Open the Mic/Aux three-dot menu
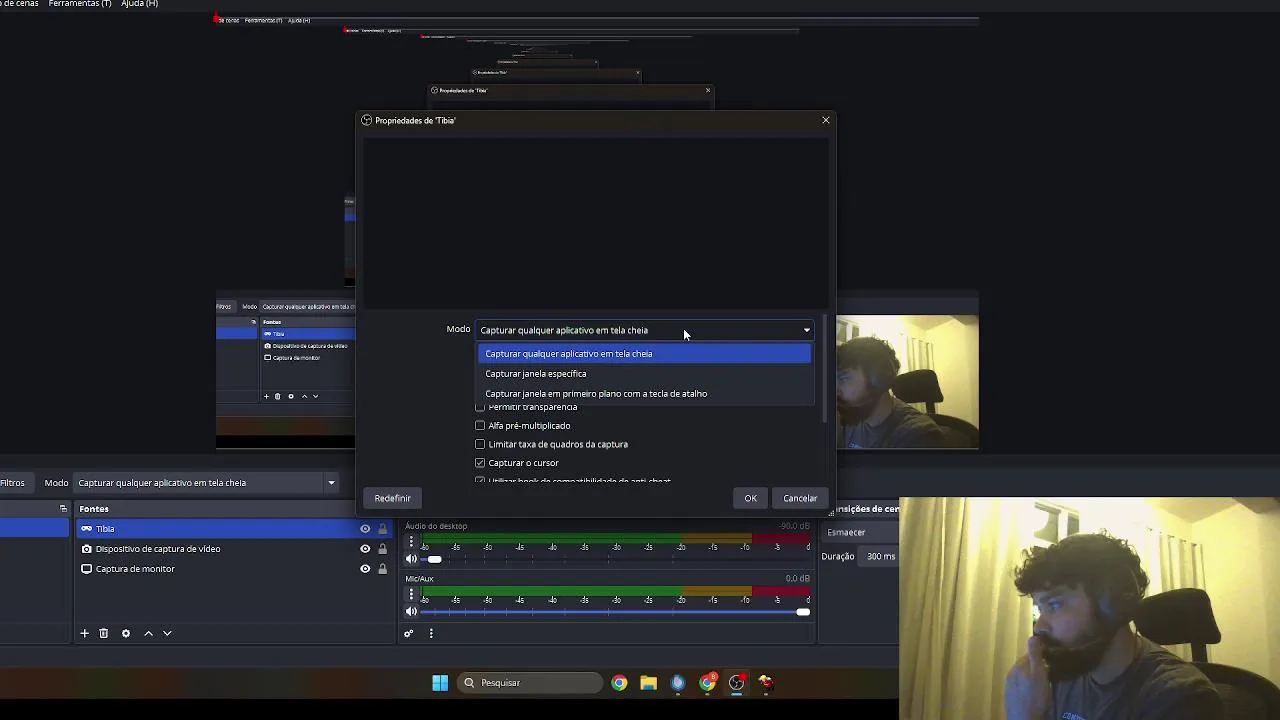The width and height of the screenshot is (1280, 720). (411, 594)
